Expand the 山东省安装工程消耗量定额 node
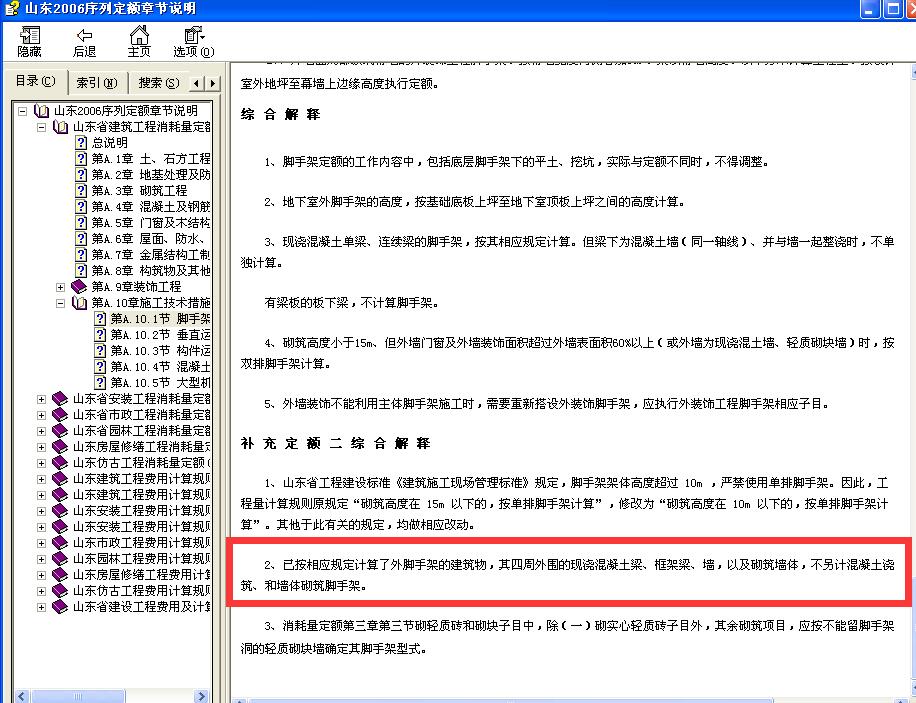This screenshot has height=703, width=916. (x=41, y=399)
